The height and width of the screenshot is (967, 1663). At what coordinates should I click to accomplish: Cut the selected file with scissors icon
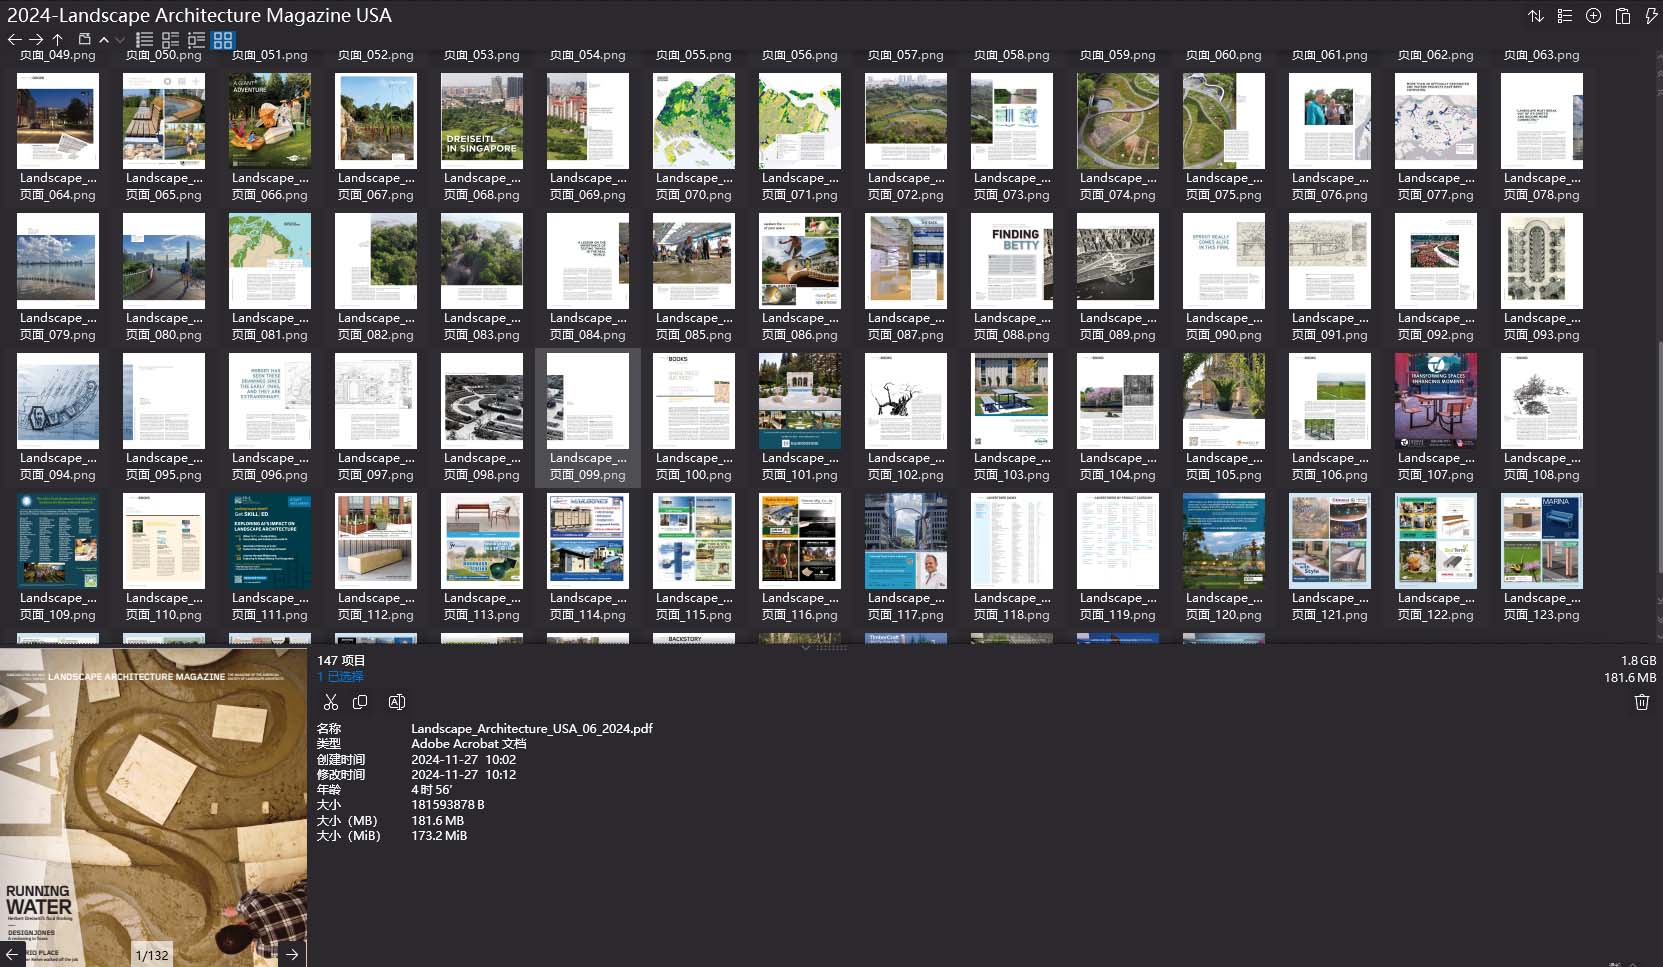tap(331, 702)
